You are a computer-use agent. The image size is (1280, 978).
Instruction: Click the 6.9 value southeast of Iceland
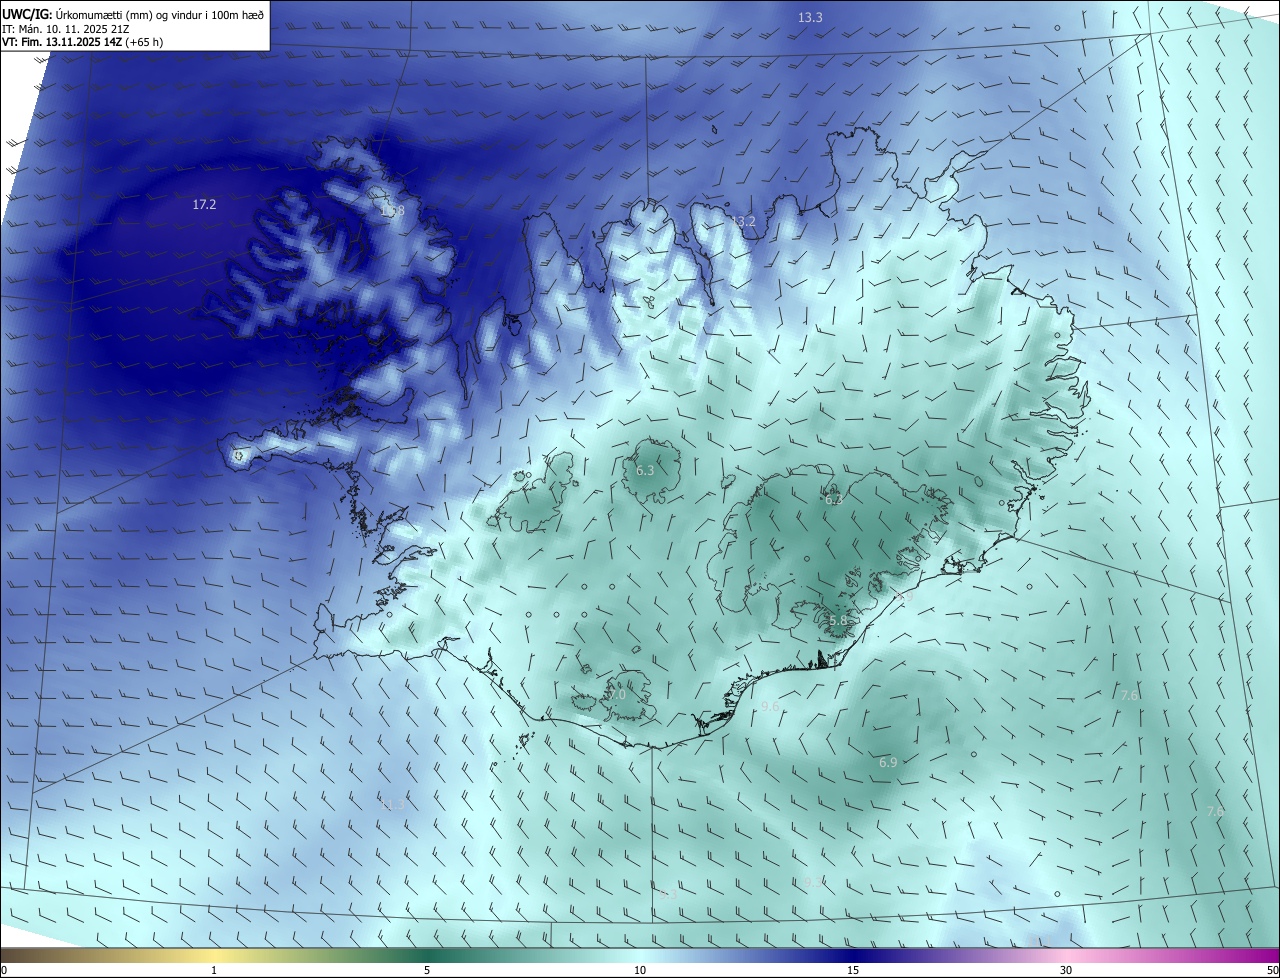[888, 763]
